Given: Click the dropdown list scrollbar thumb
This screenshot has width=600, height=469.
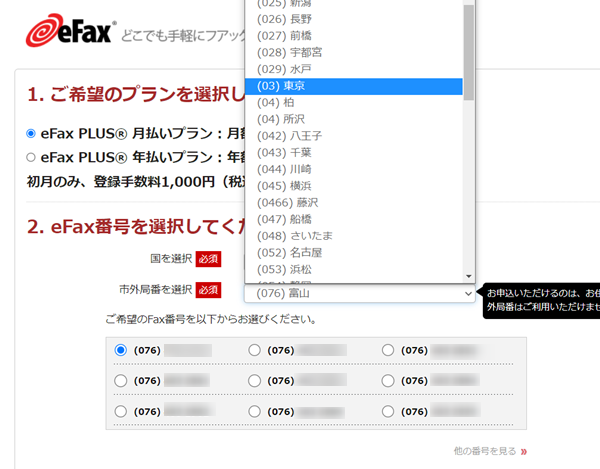Looking at the screenshot, I should [x=469, y=52].
